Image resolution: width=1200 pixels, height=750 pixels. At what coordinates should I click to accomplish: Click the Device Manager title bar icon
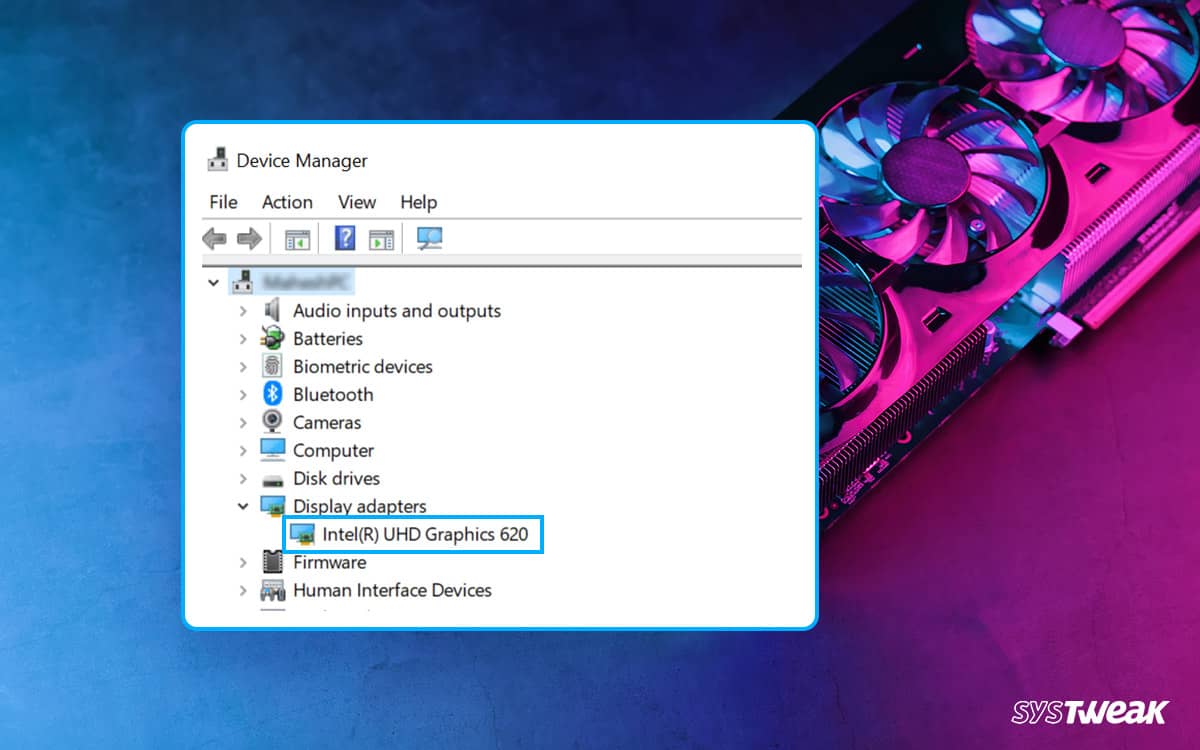click(217, 159)
